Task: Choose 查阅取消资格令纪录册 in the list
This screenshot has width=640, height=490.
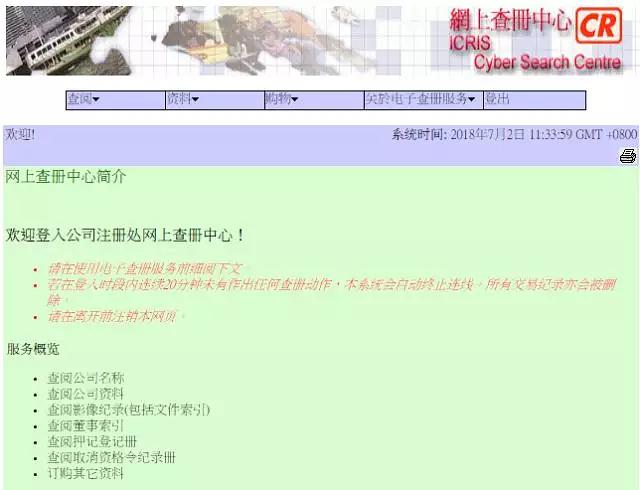Action: point(111,458)
